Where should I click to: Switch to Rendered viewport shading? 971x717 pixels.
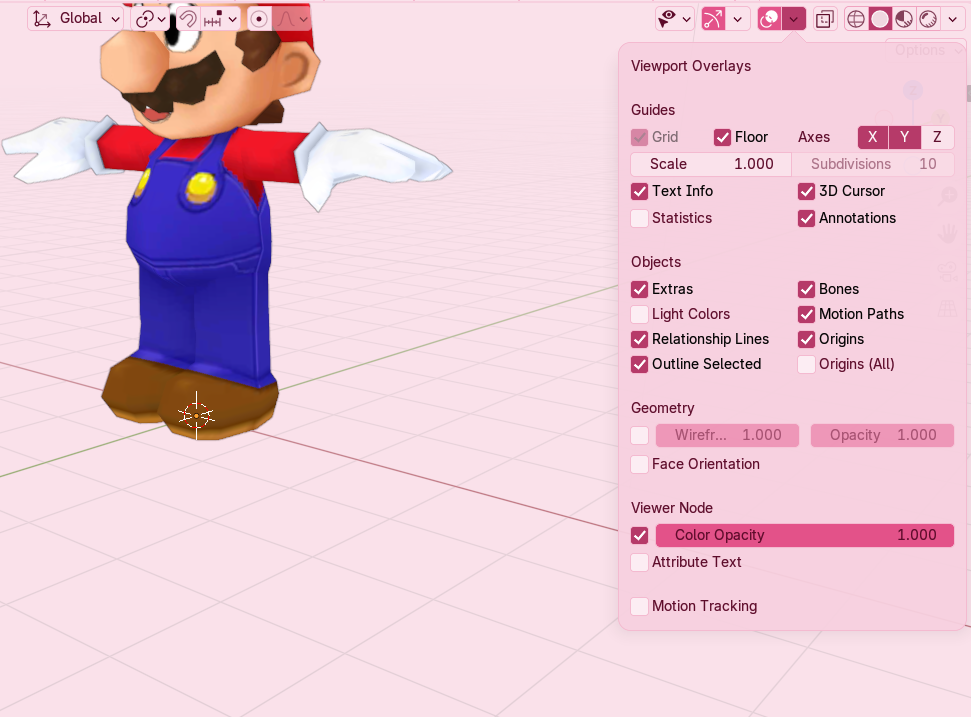[x=928, y=19]
